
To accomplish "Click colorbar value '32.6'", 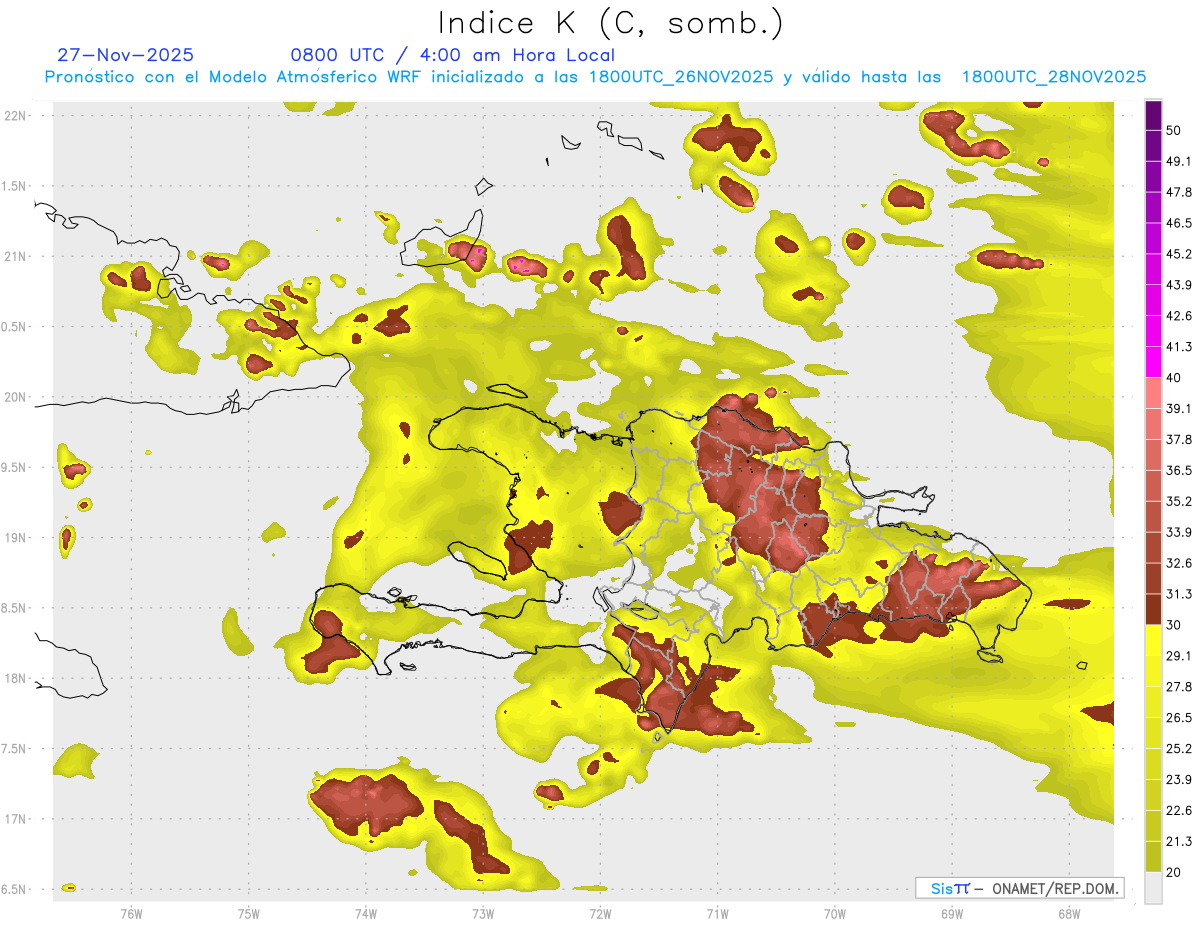I will click(1179, 563).
